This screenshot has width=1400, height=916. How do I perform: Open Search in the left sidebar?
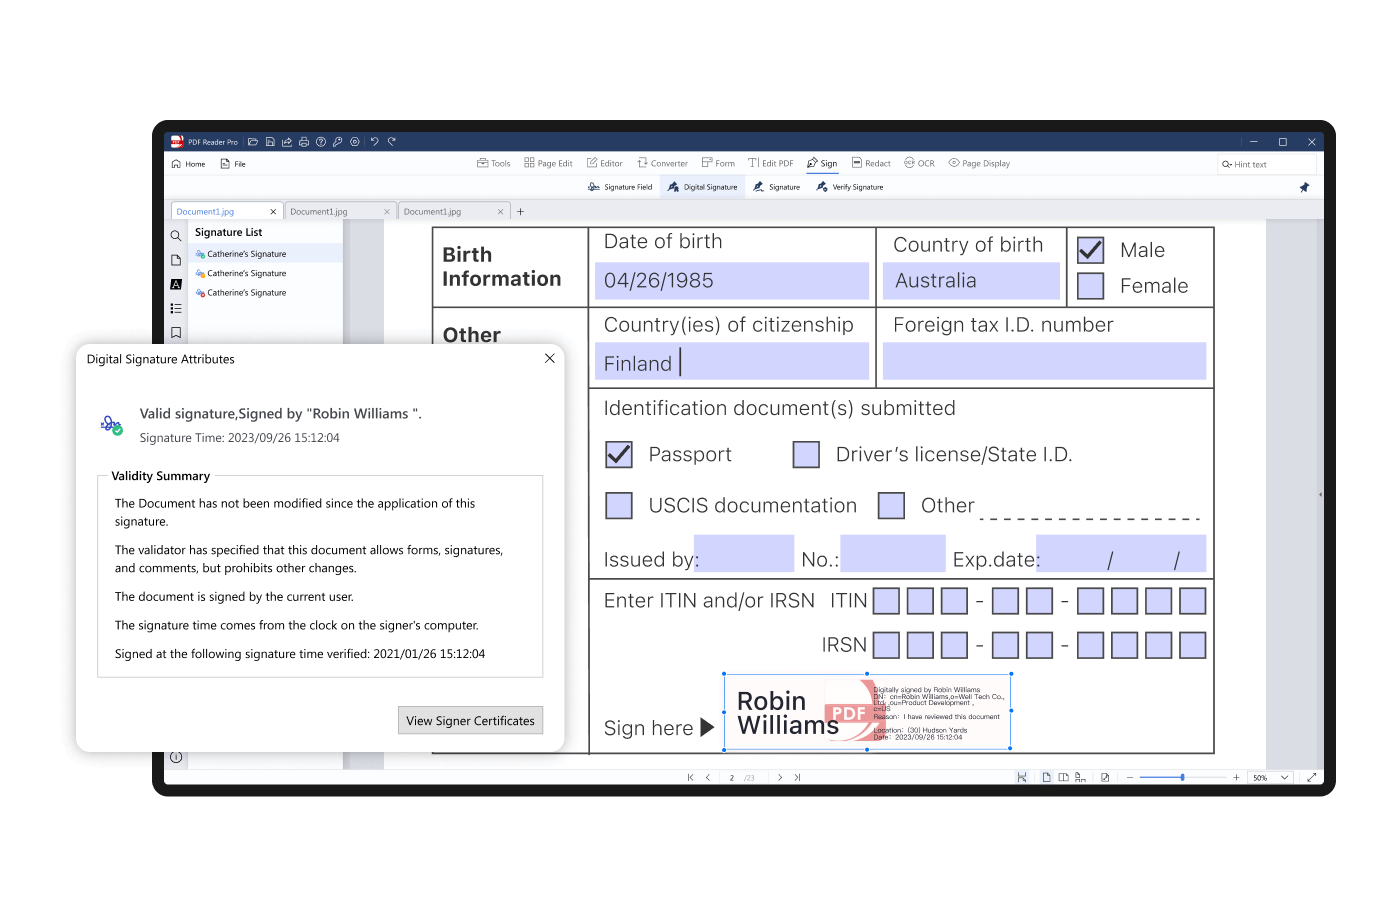176,236
